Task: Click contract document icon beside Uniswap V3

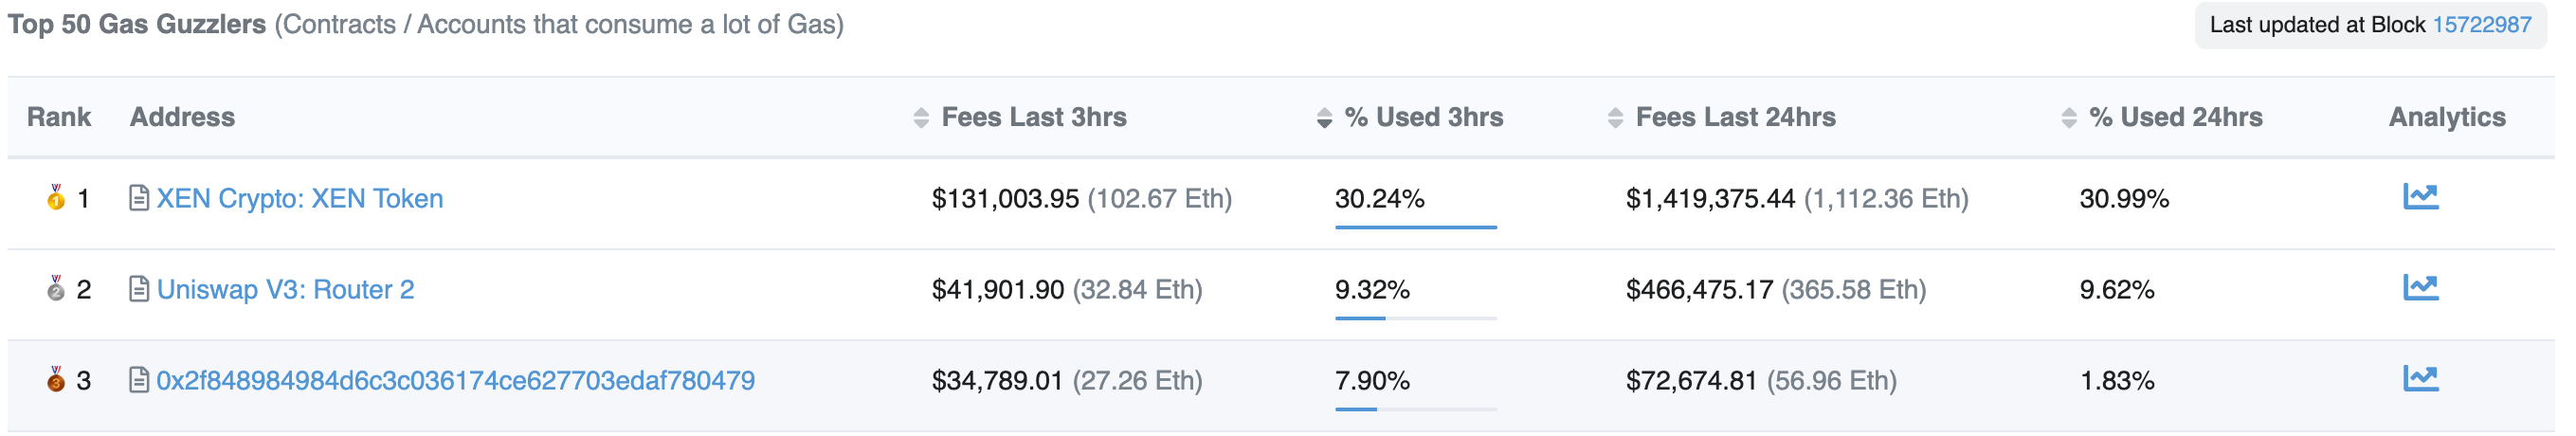Action: point(139,289)
